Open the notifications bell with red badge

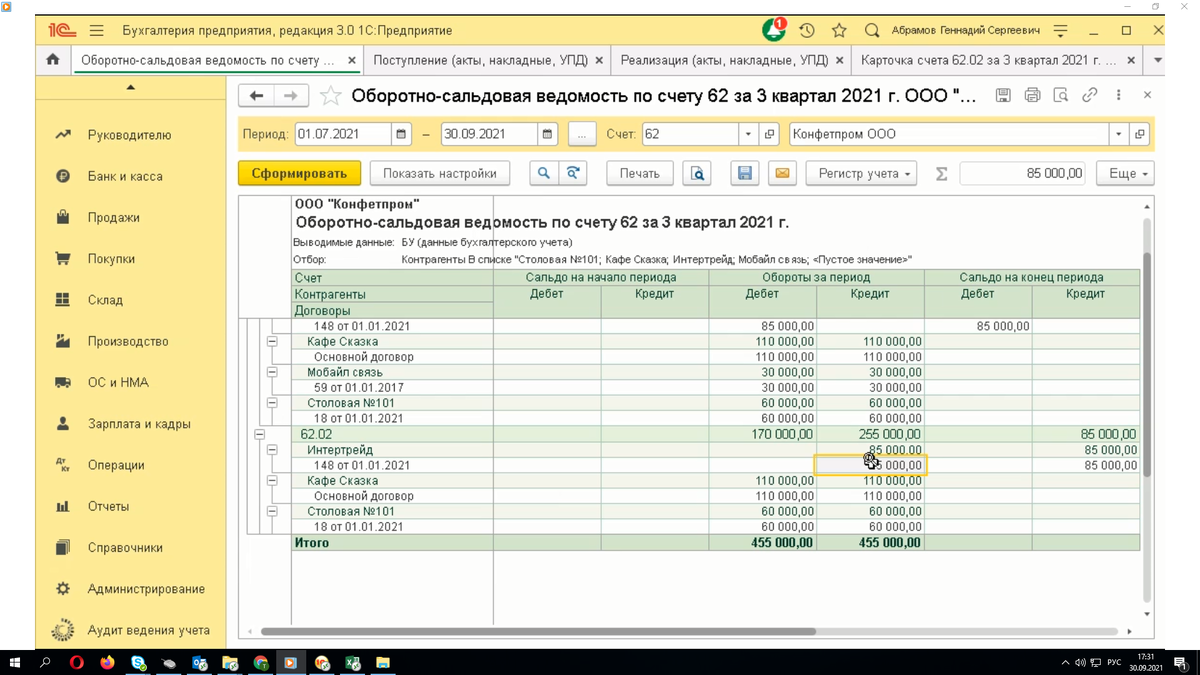[774, 30]
